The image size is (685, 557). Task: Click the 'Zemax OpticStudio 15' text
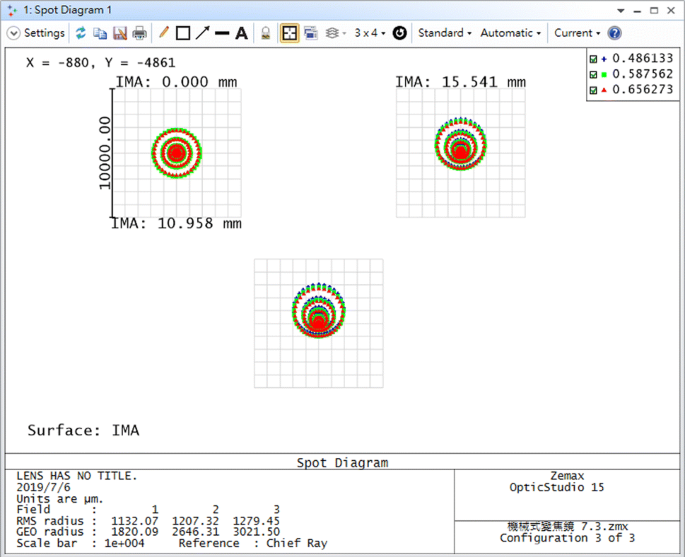point(557,481)
